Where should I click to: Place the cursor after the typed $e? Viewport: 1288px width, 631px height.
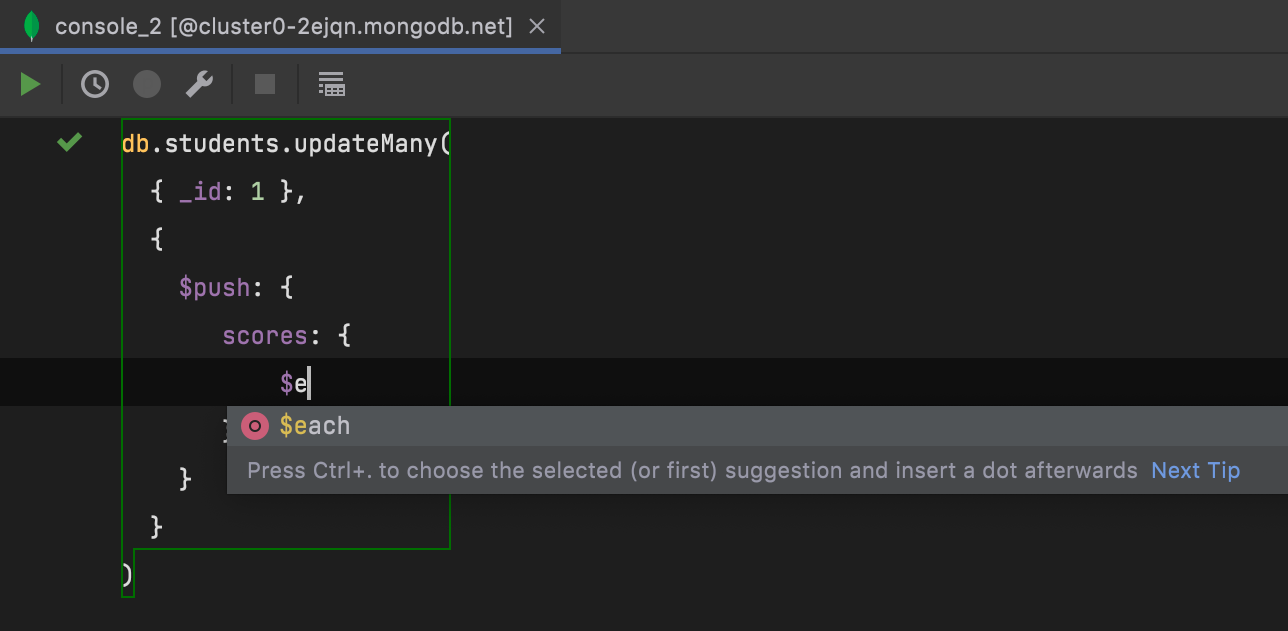tap(310, 384)
